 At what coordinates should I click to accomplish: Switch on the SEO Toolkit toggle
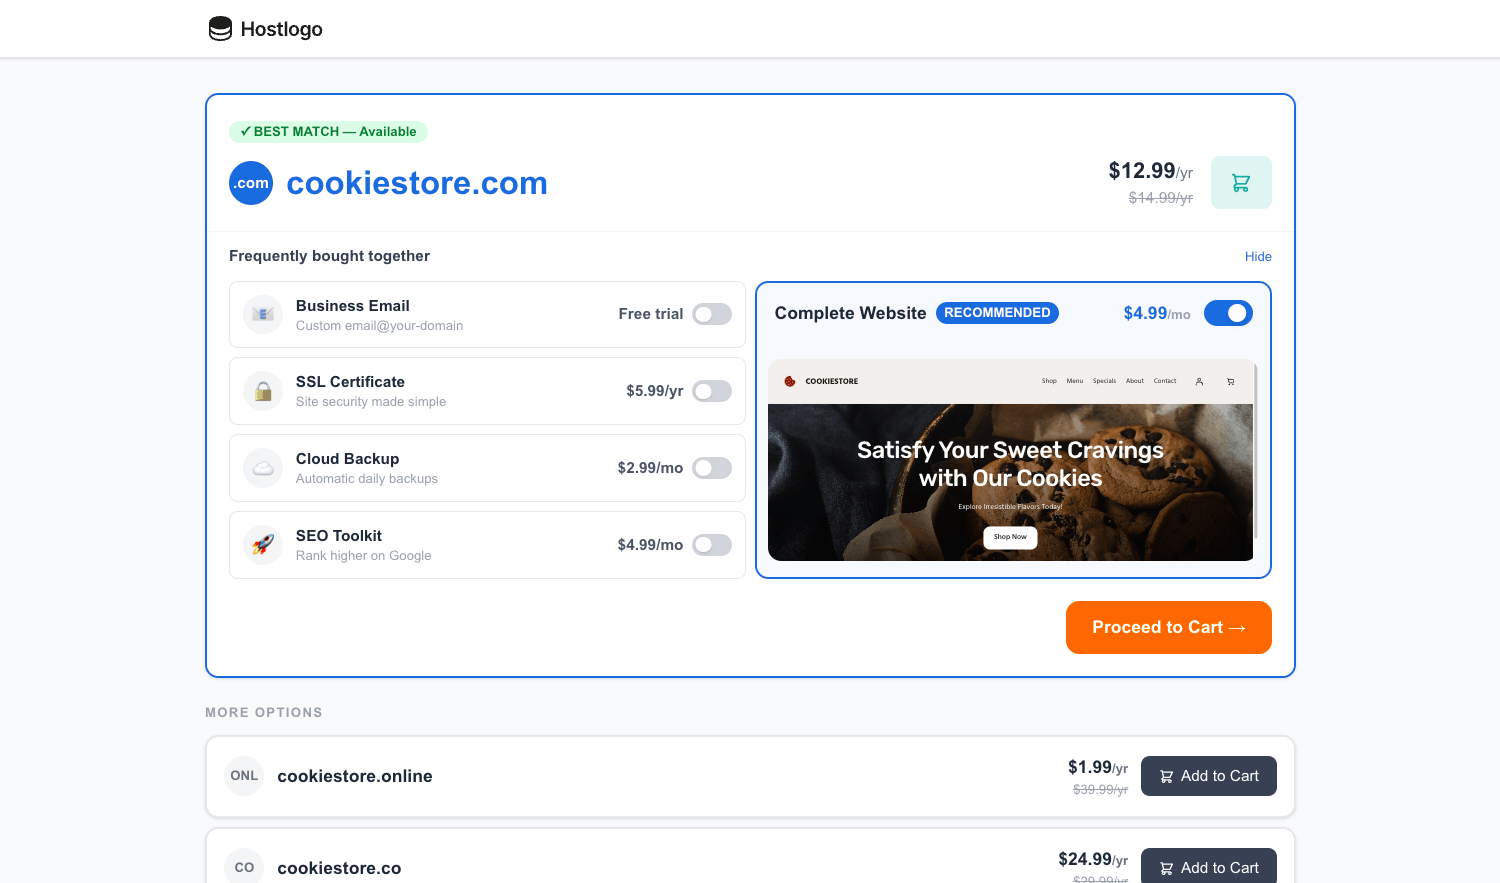point(712,545)
